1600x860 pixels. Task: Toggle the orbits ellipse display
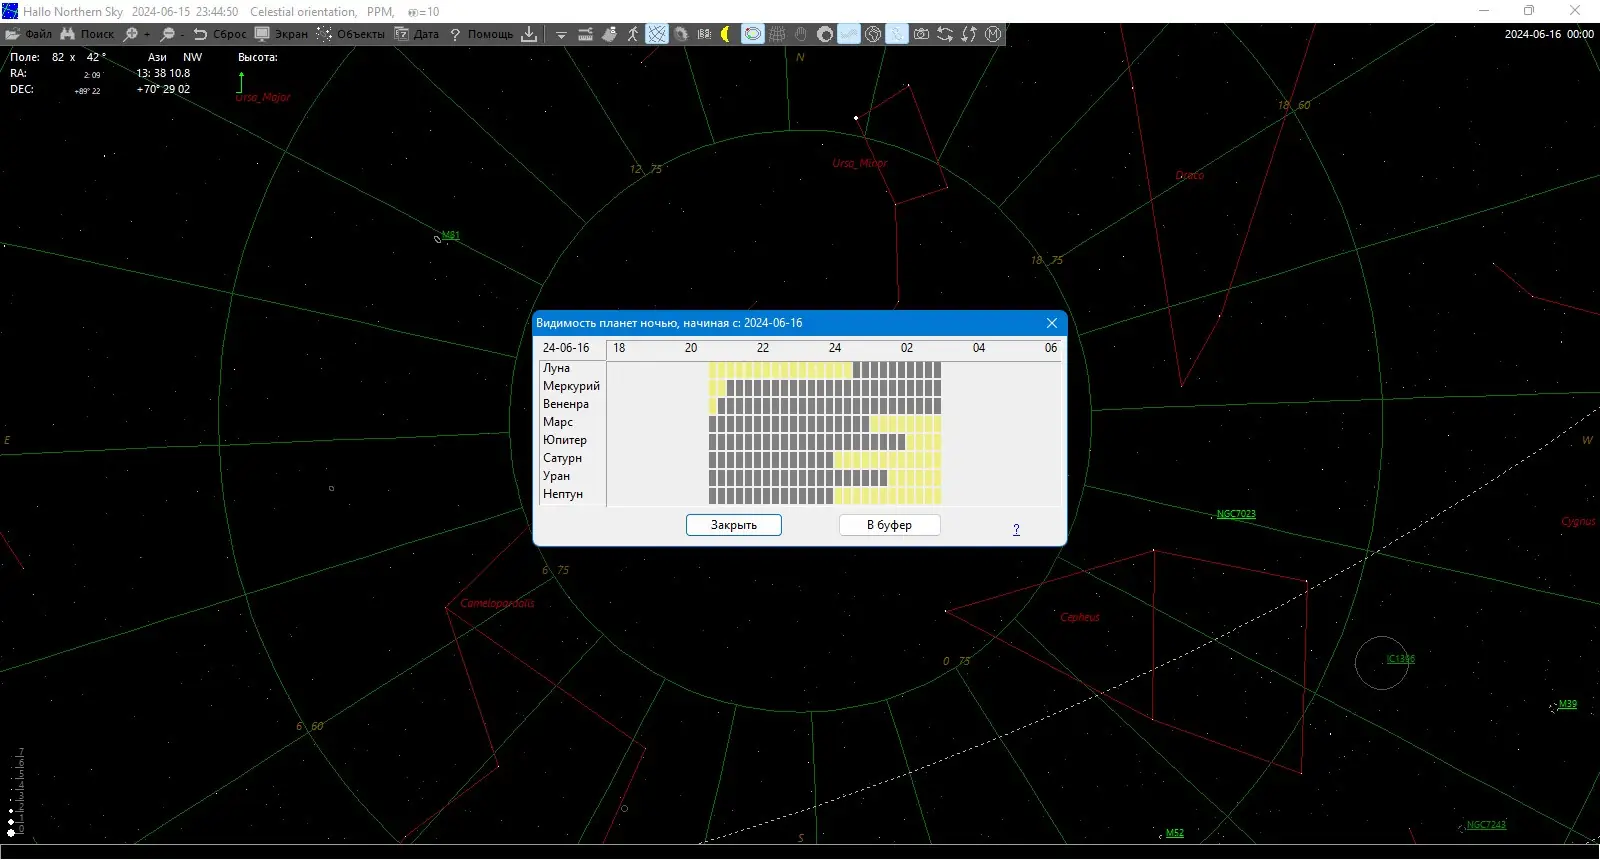[x=753, y=34]
